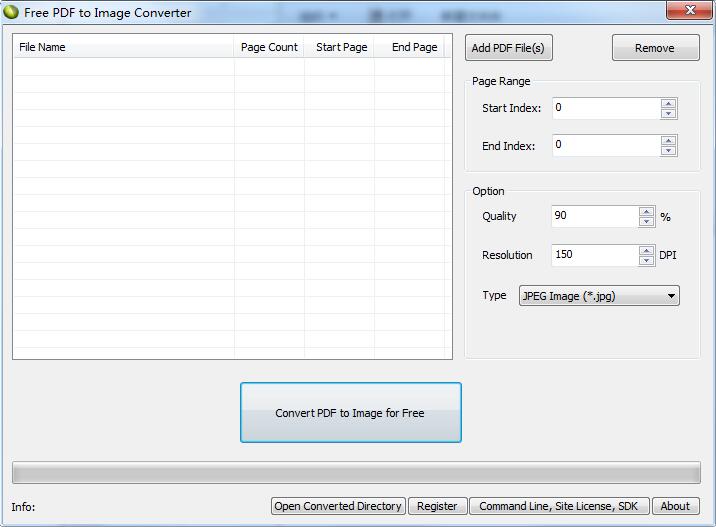Click the Page Count column header
This screenshot has width=716, height=527.
[269, 47]
